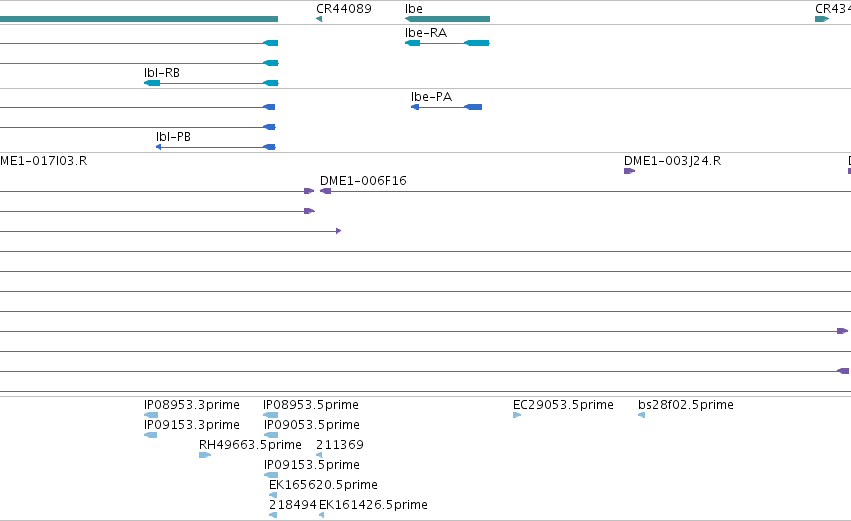Select the small CR44089 gene arrow glyph

point(319,19)
